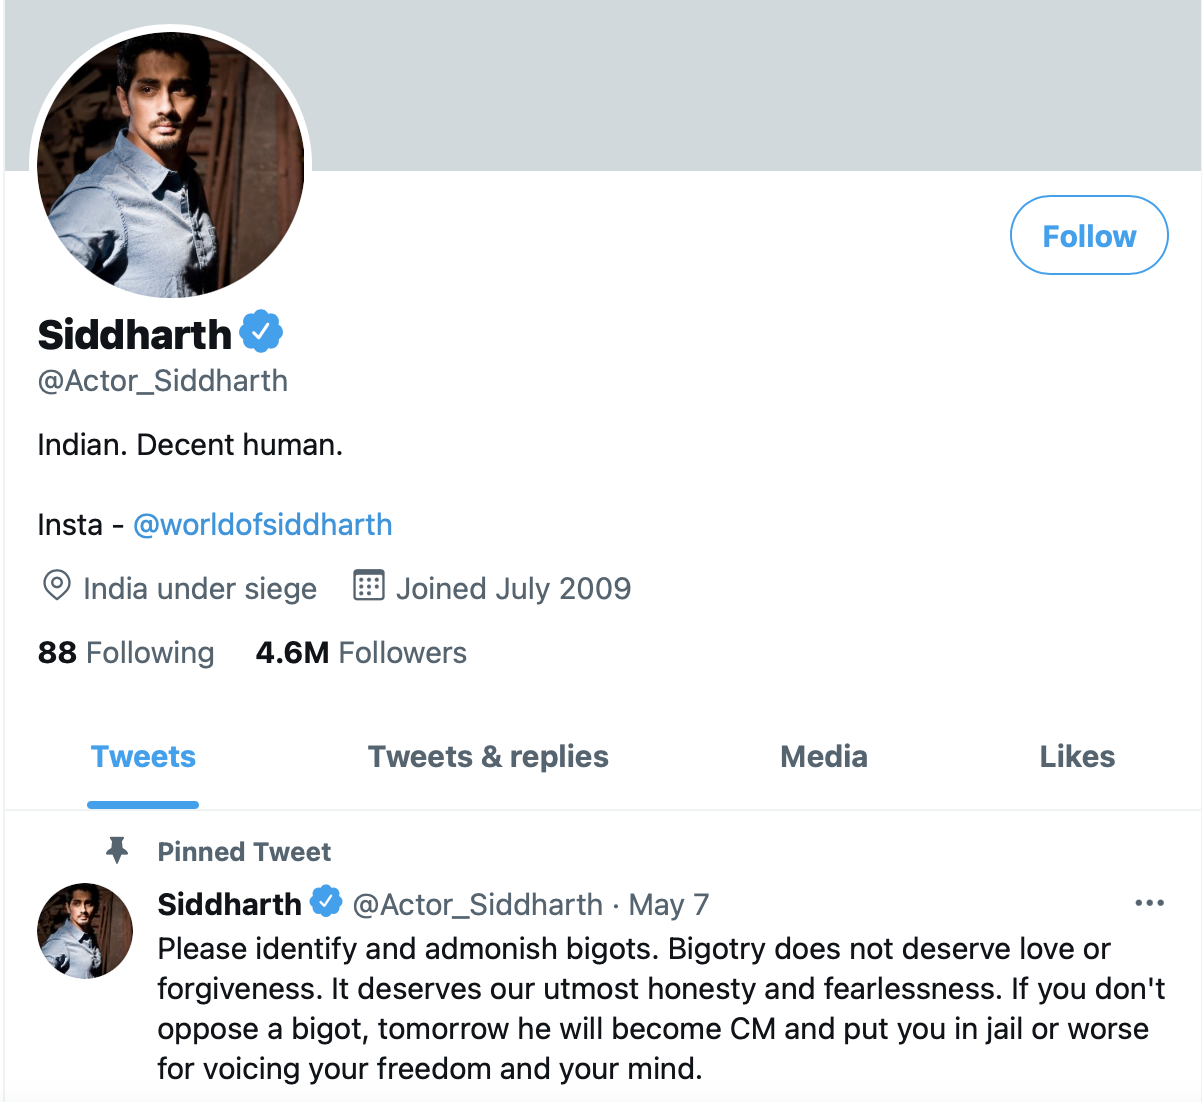This screenshot has width=1202, height=1102.
Task: Click the Siddharth name in the pinned tweet
Action: coord(229,905)
